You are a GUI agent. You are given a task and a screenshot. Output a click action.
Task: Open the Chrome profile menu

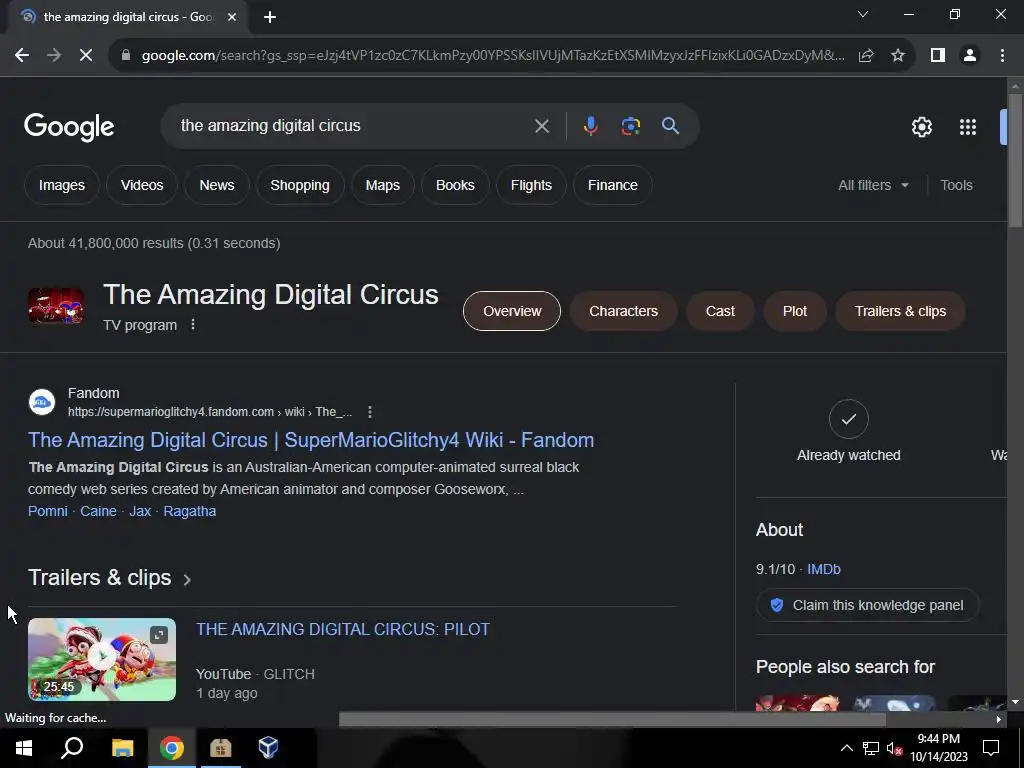pyautogui.click(x=970, y=56)
